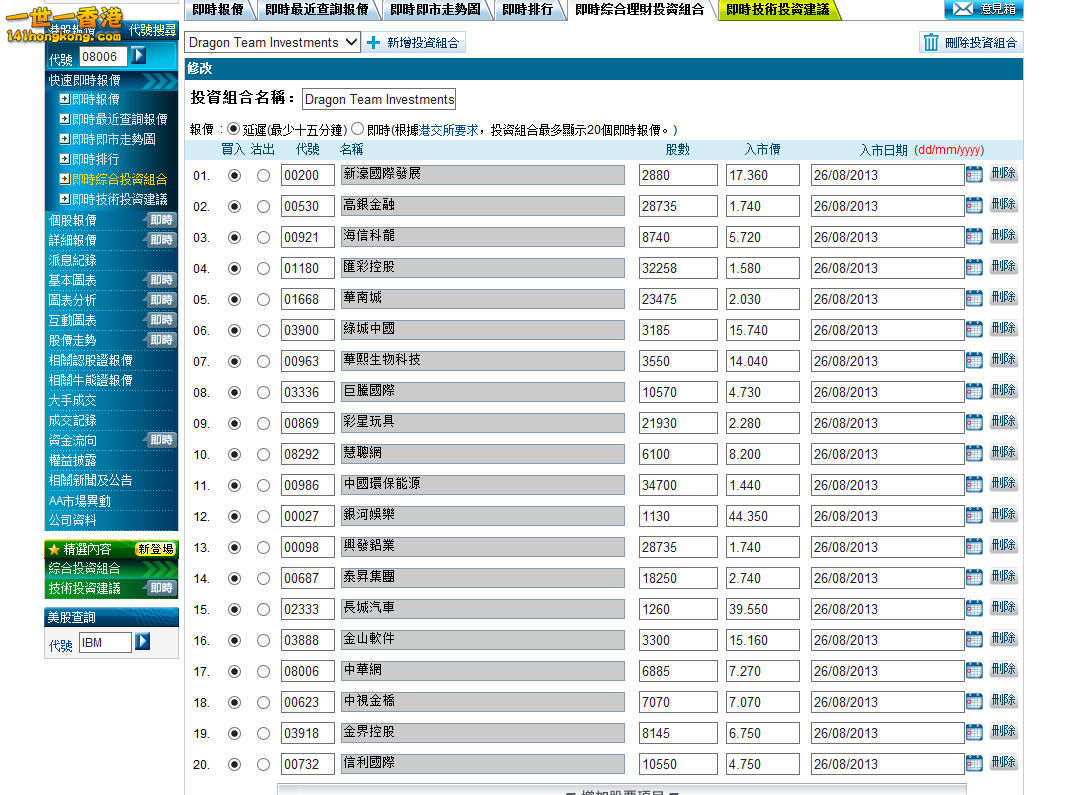Delete row 03 海信科龍 via 刪除 link

click(x=1003, y=236)
